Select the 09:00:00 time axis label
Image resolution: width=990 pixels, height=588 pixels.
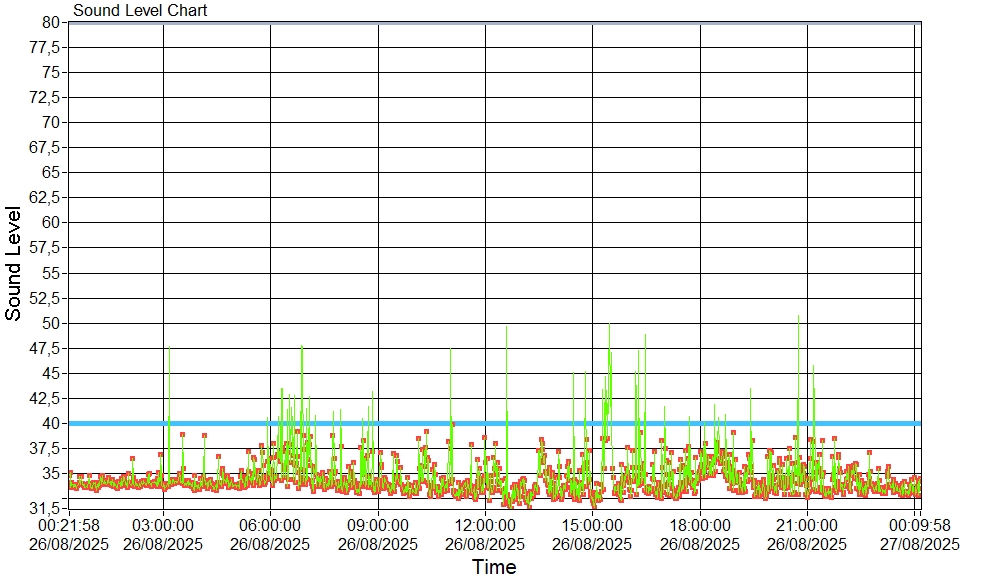[378, 525]
